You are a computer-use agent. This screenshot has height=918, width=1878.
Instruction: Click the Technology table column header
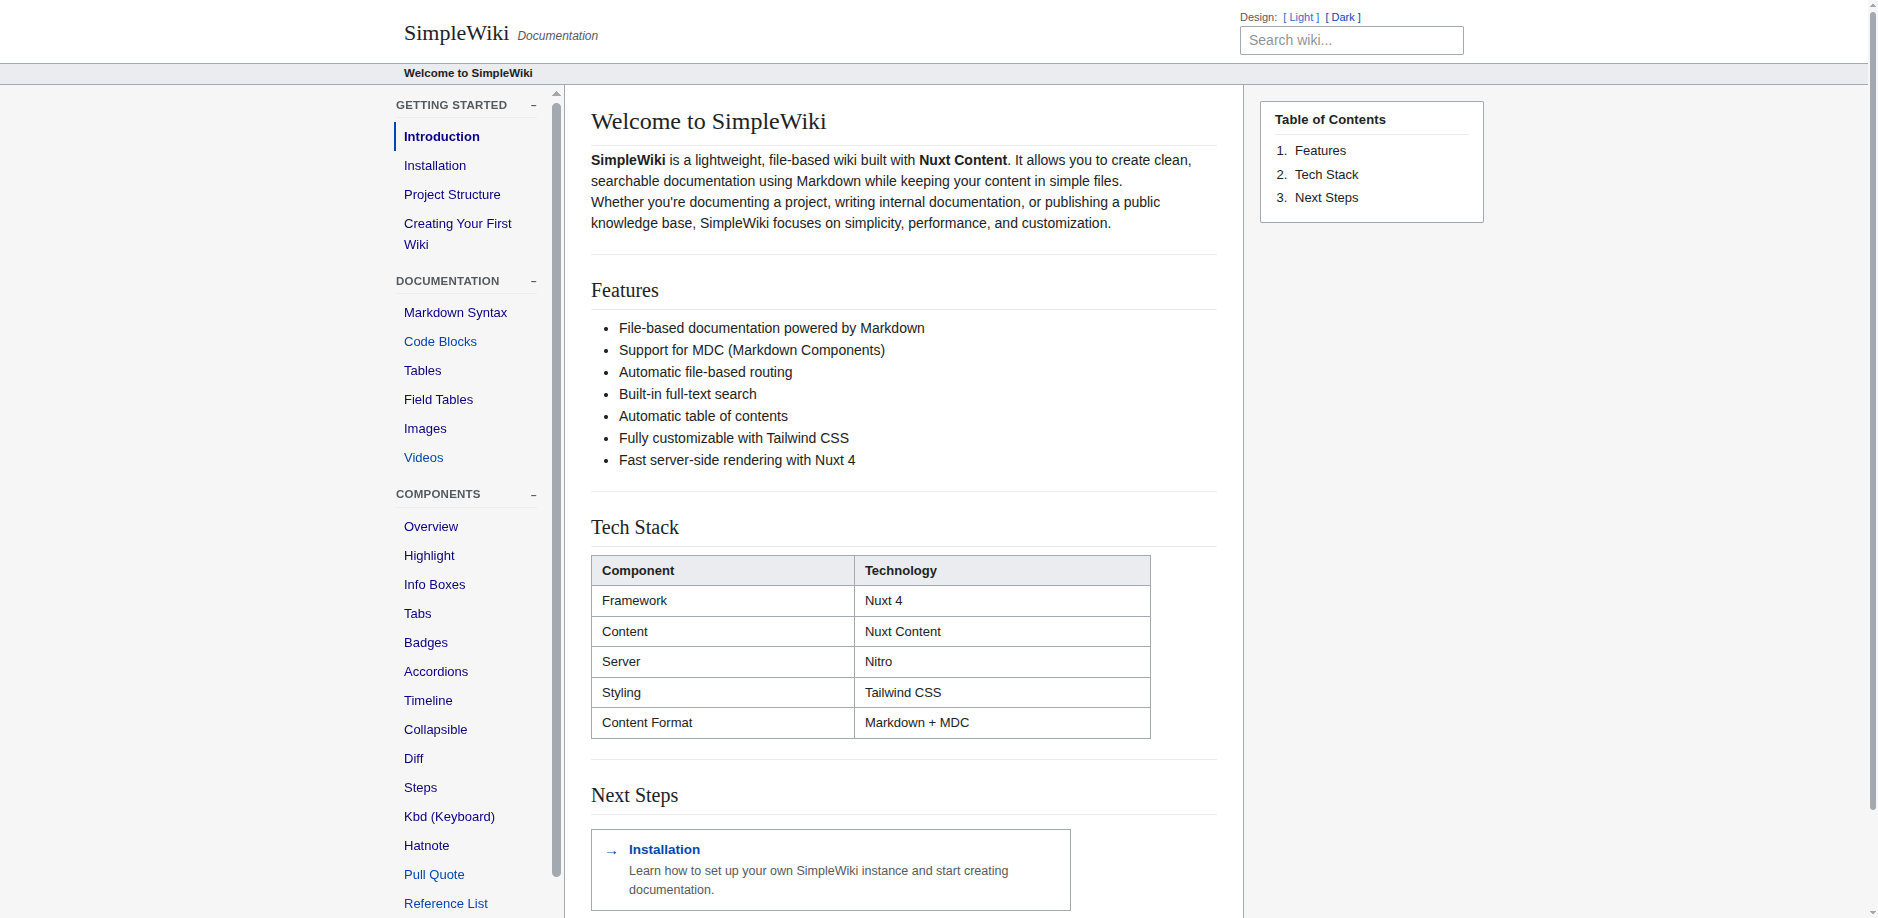tap(1002, 571)
